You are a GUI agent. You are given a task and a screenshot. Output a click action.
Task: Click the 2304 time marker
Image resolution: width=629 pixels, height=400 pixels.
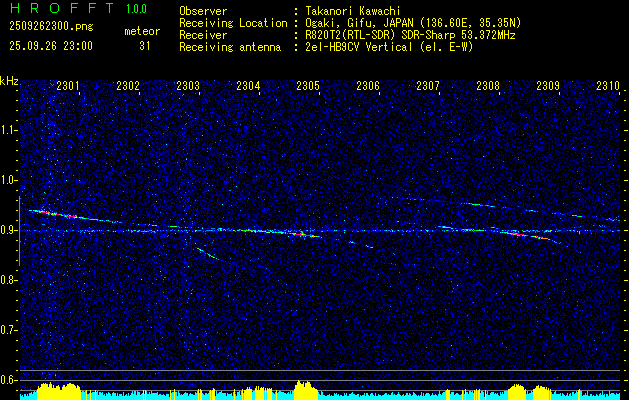(248, 85)
